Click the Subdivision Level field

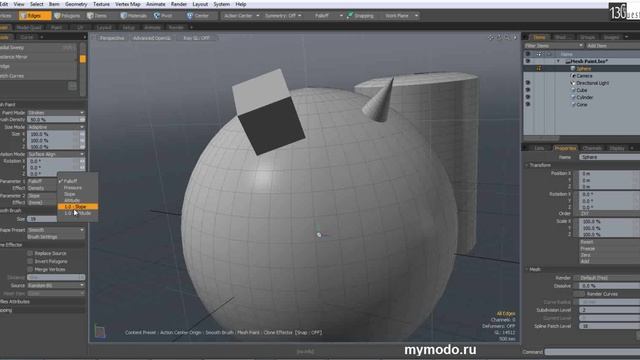610,310
